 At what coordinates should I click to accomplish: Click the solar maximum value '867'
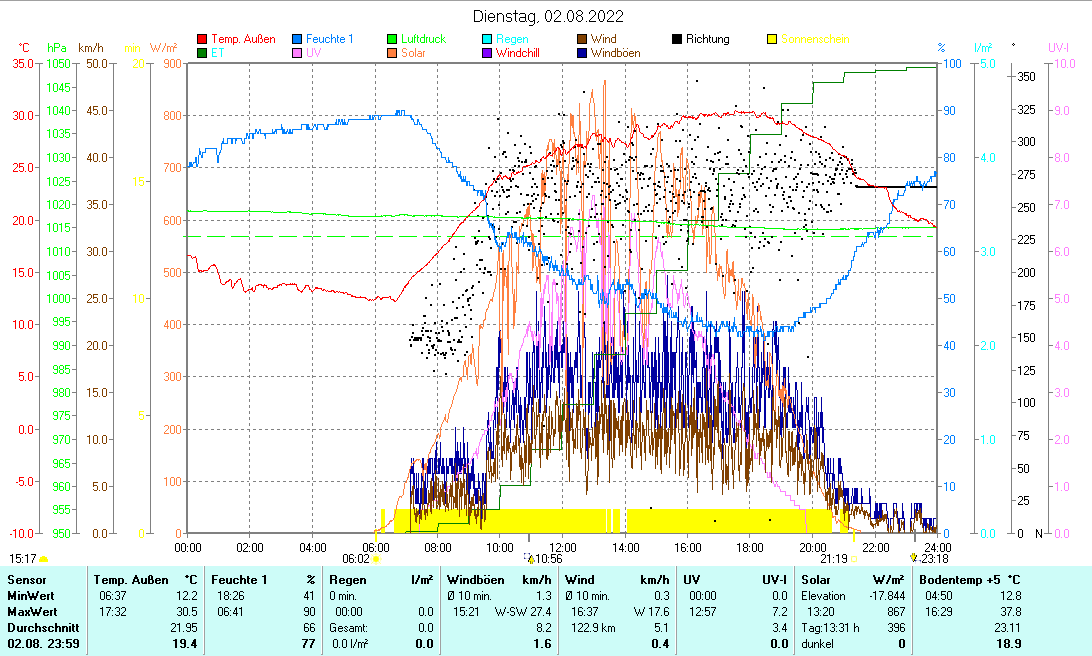[x=896, y=612]
